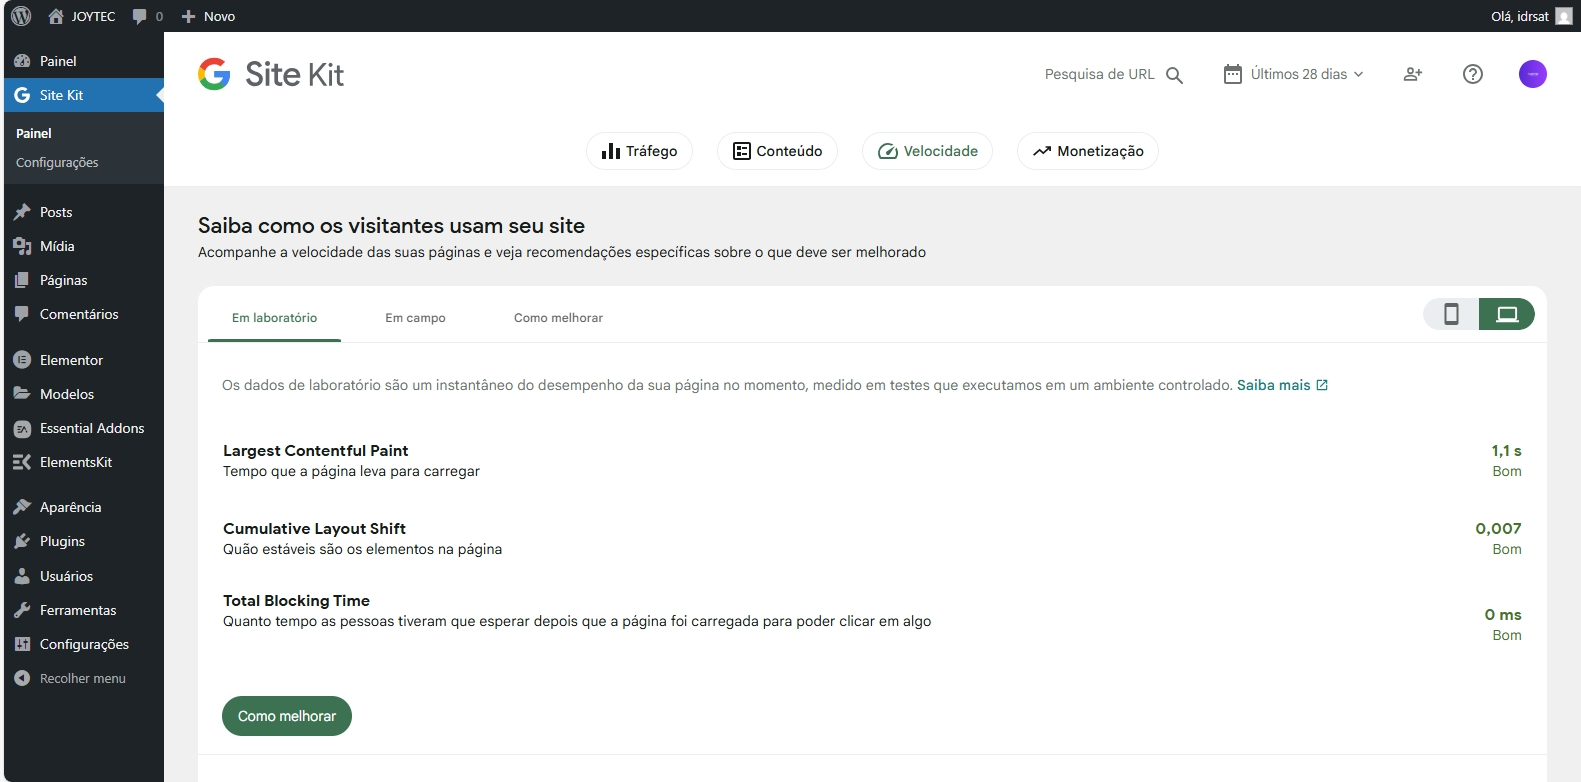Expand the Olá, idrsat user menu
Viewport: 1581px width, 782px height.
(1530, 16)
